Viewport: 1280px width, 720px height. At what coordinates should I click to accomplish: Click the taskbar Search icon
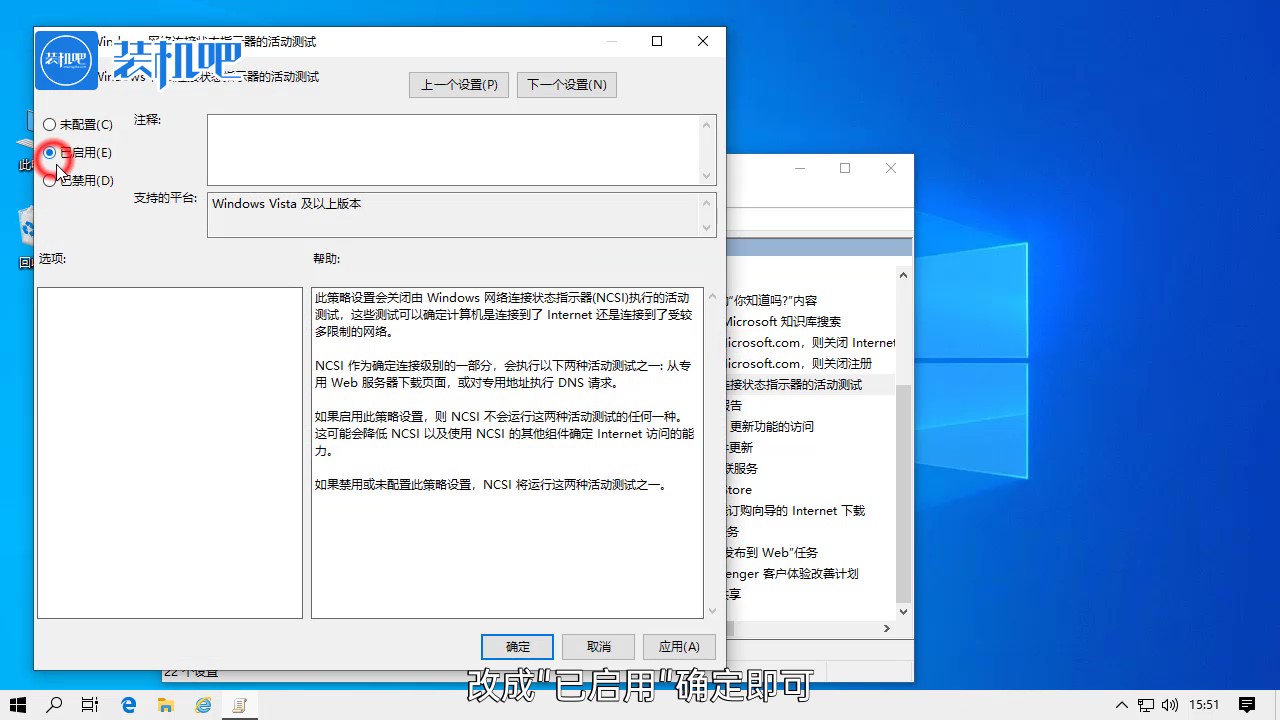[x=54, y=705]
